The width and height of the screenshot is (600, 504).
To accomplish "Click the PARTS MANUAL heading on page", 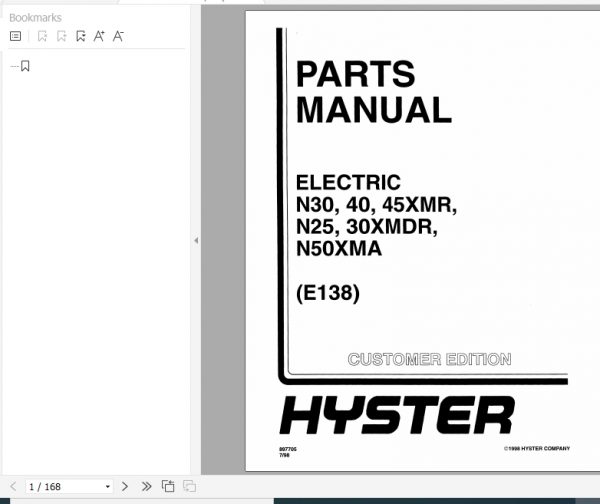I will coord(374,92).
